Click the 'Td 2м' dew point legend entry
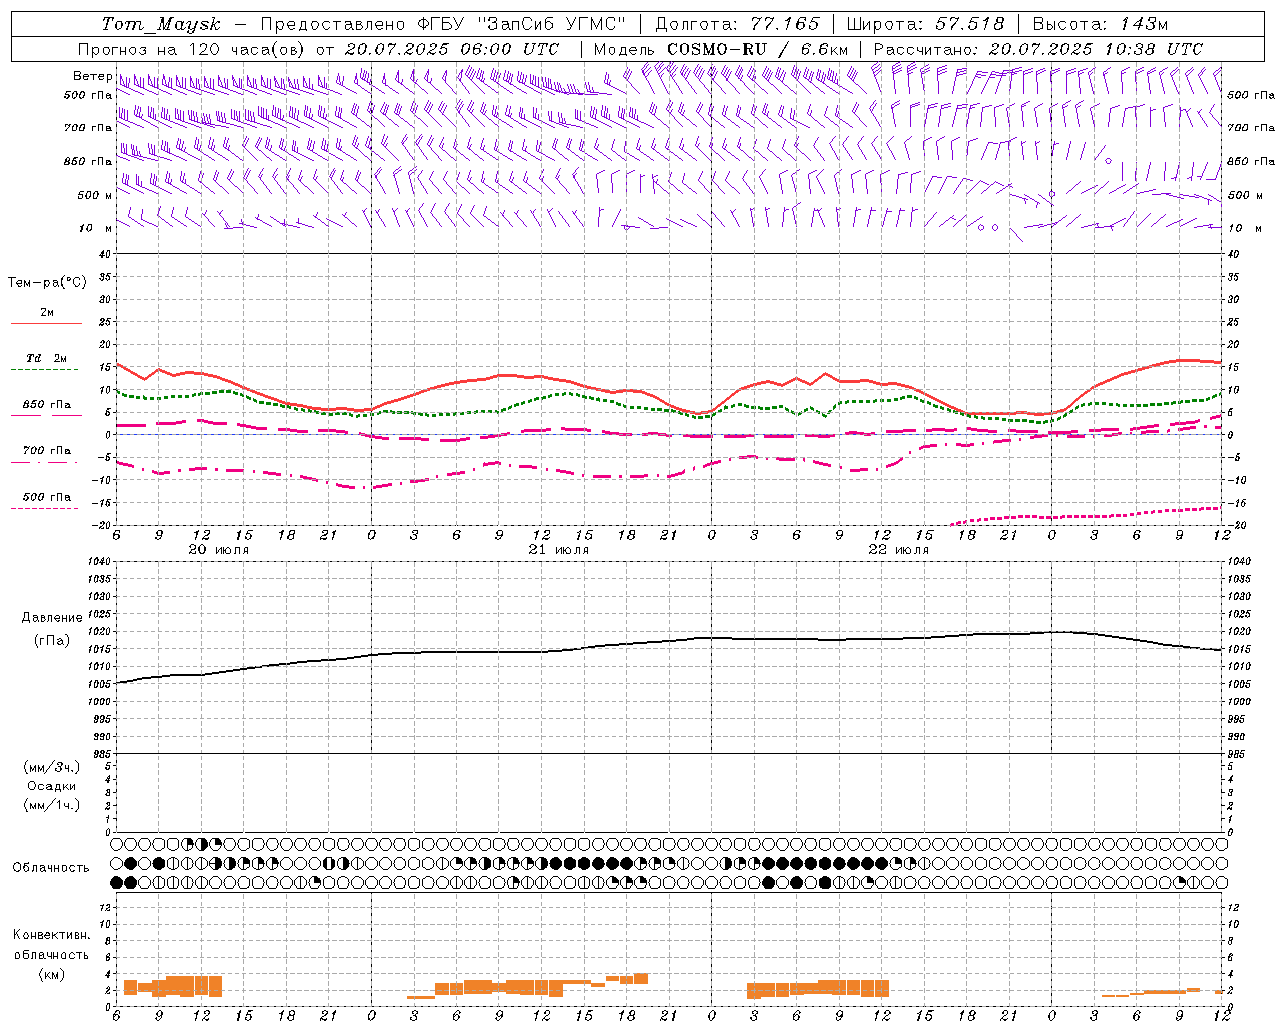 point(47,358)
